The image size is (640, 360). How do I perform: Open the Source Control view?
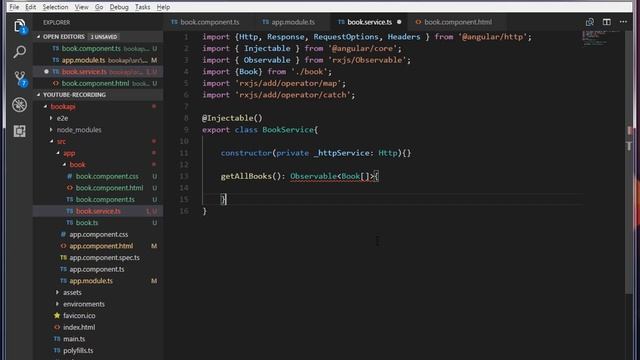[20, 78]
